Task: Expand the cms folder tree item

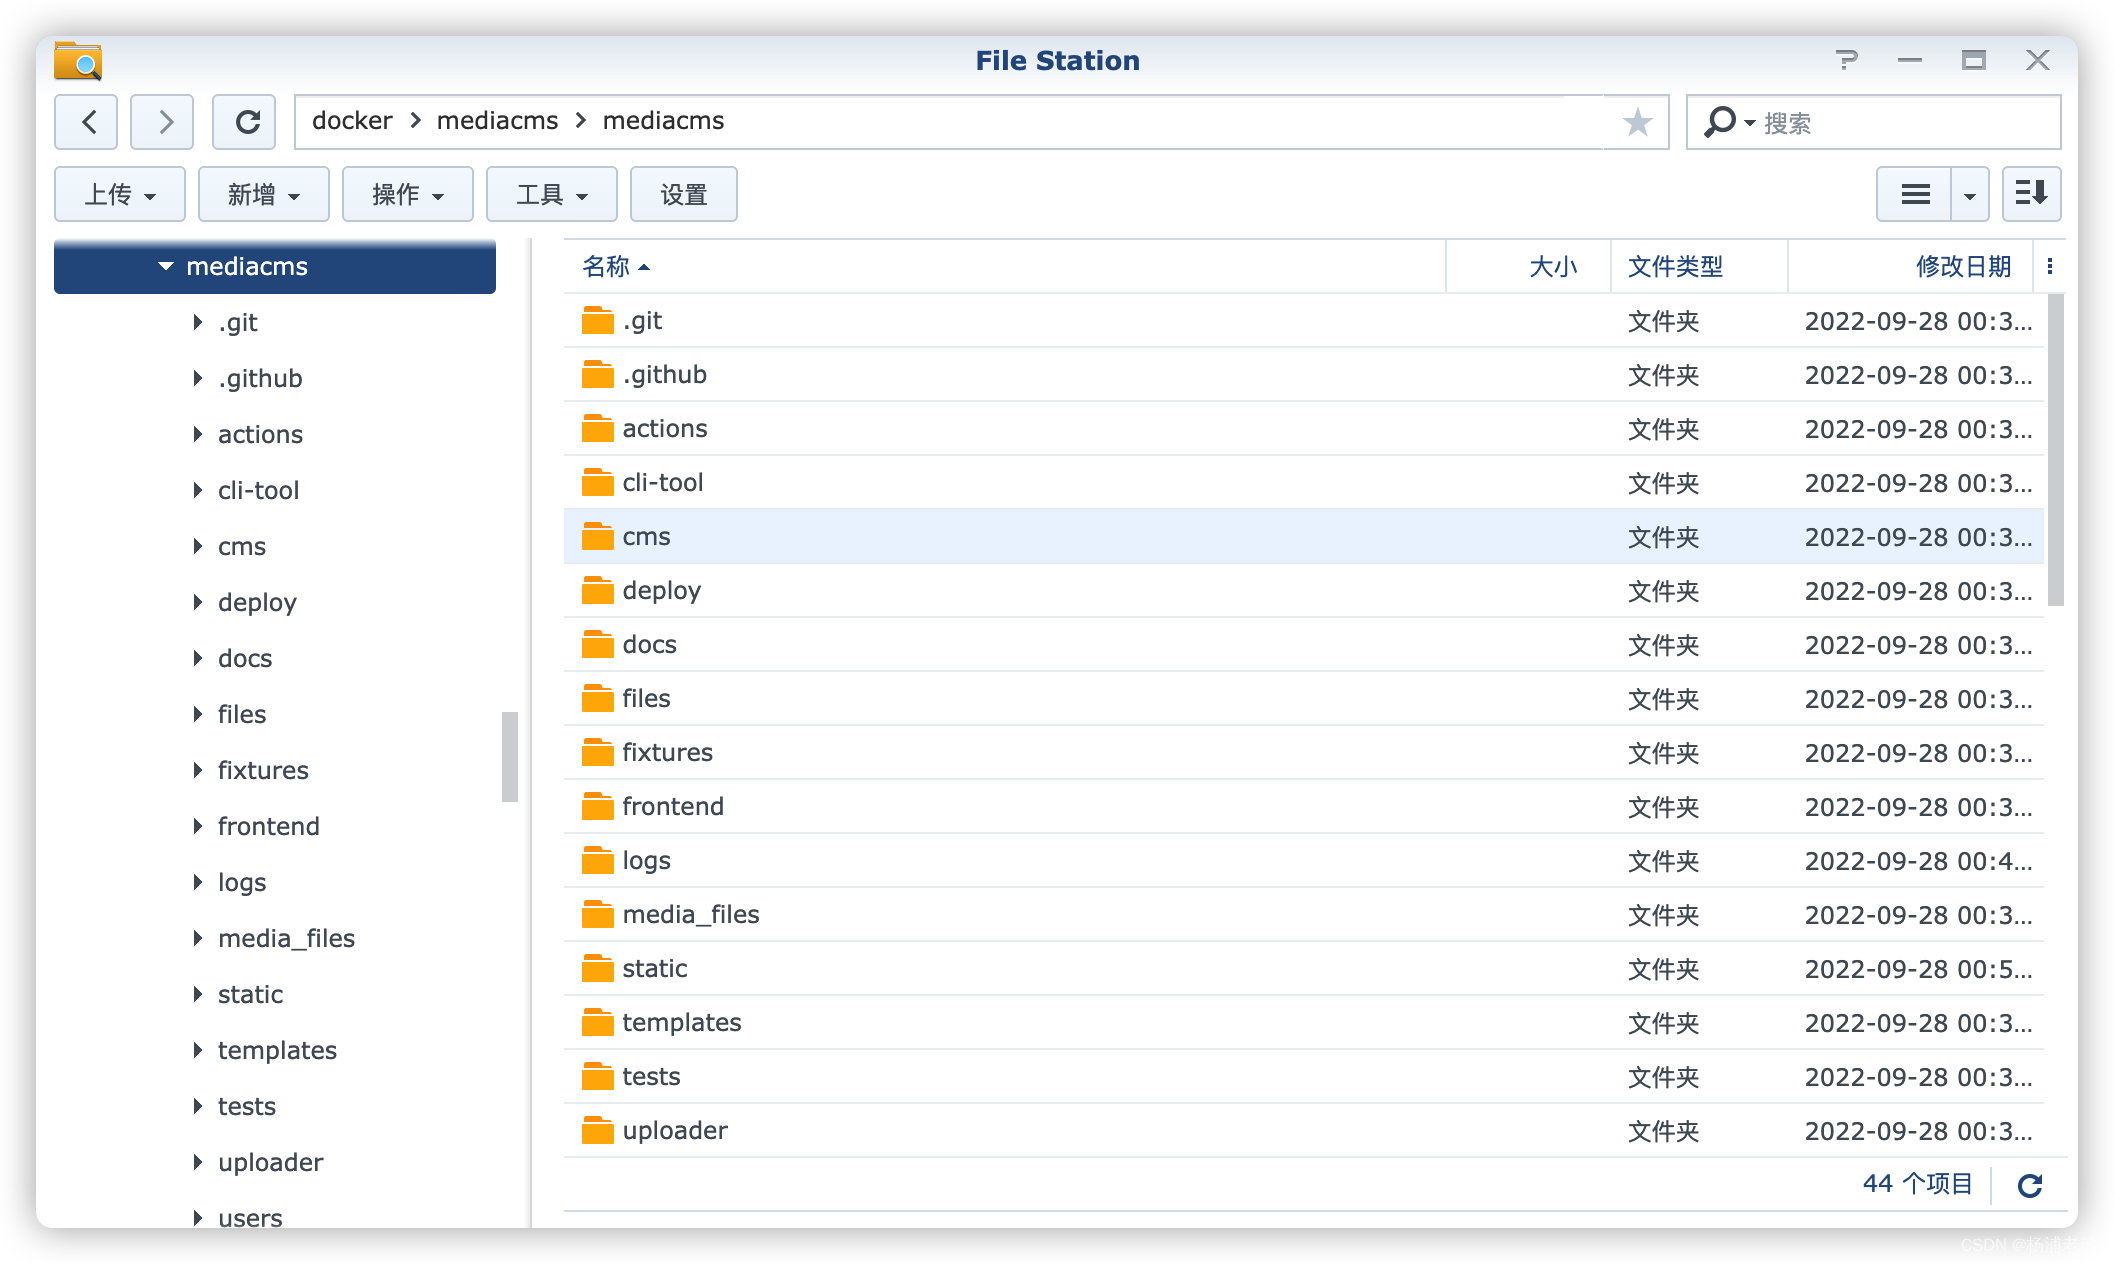Action: [197, 545]
